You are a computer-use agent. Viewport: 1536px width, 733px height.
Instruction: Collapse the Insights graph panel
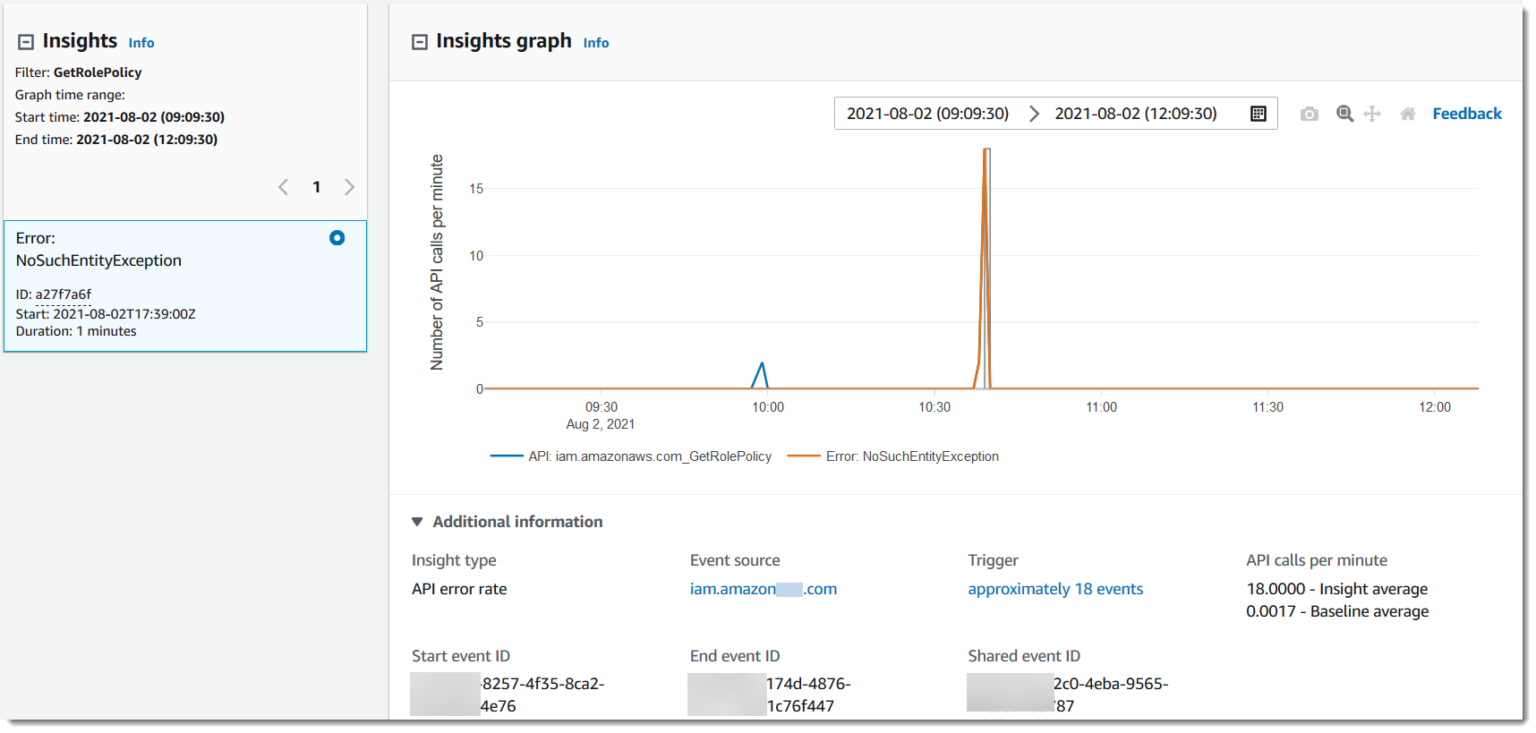[420, 42]
